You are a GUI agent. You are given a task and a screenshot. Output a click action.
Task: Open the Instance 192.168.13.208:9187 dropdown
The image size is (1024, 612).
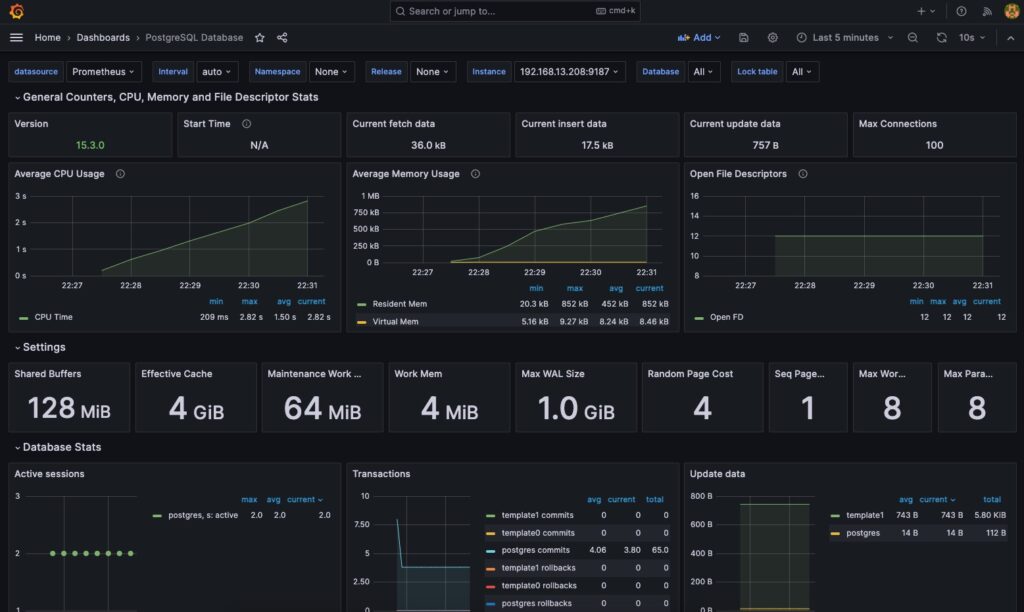569,72
